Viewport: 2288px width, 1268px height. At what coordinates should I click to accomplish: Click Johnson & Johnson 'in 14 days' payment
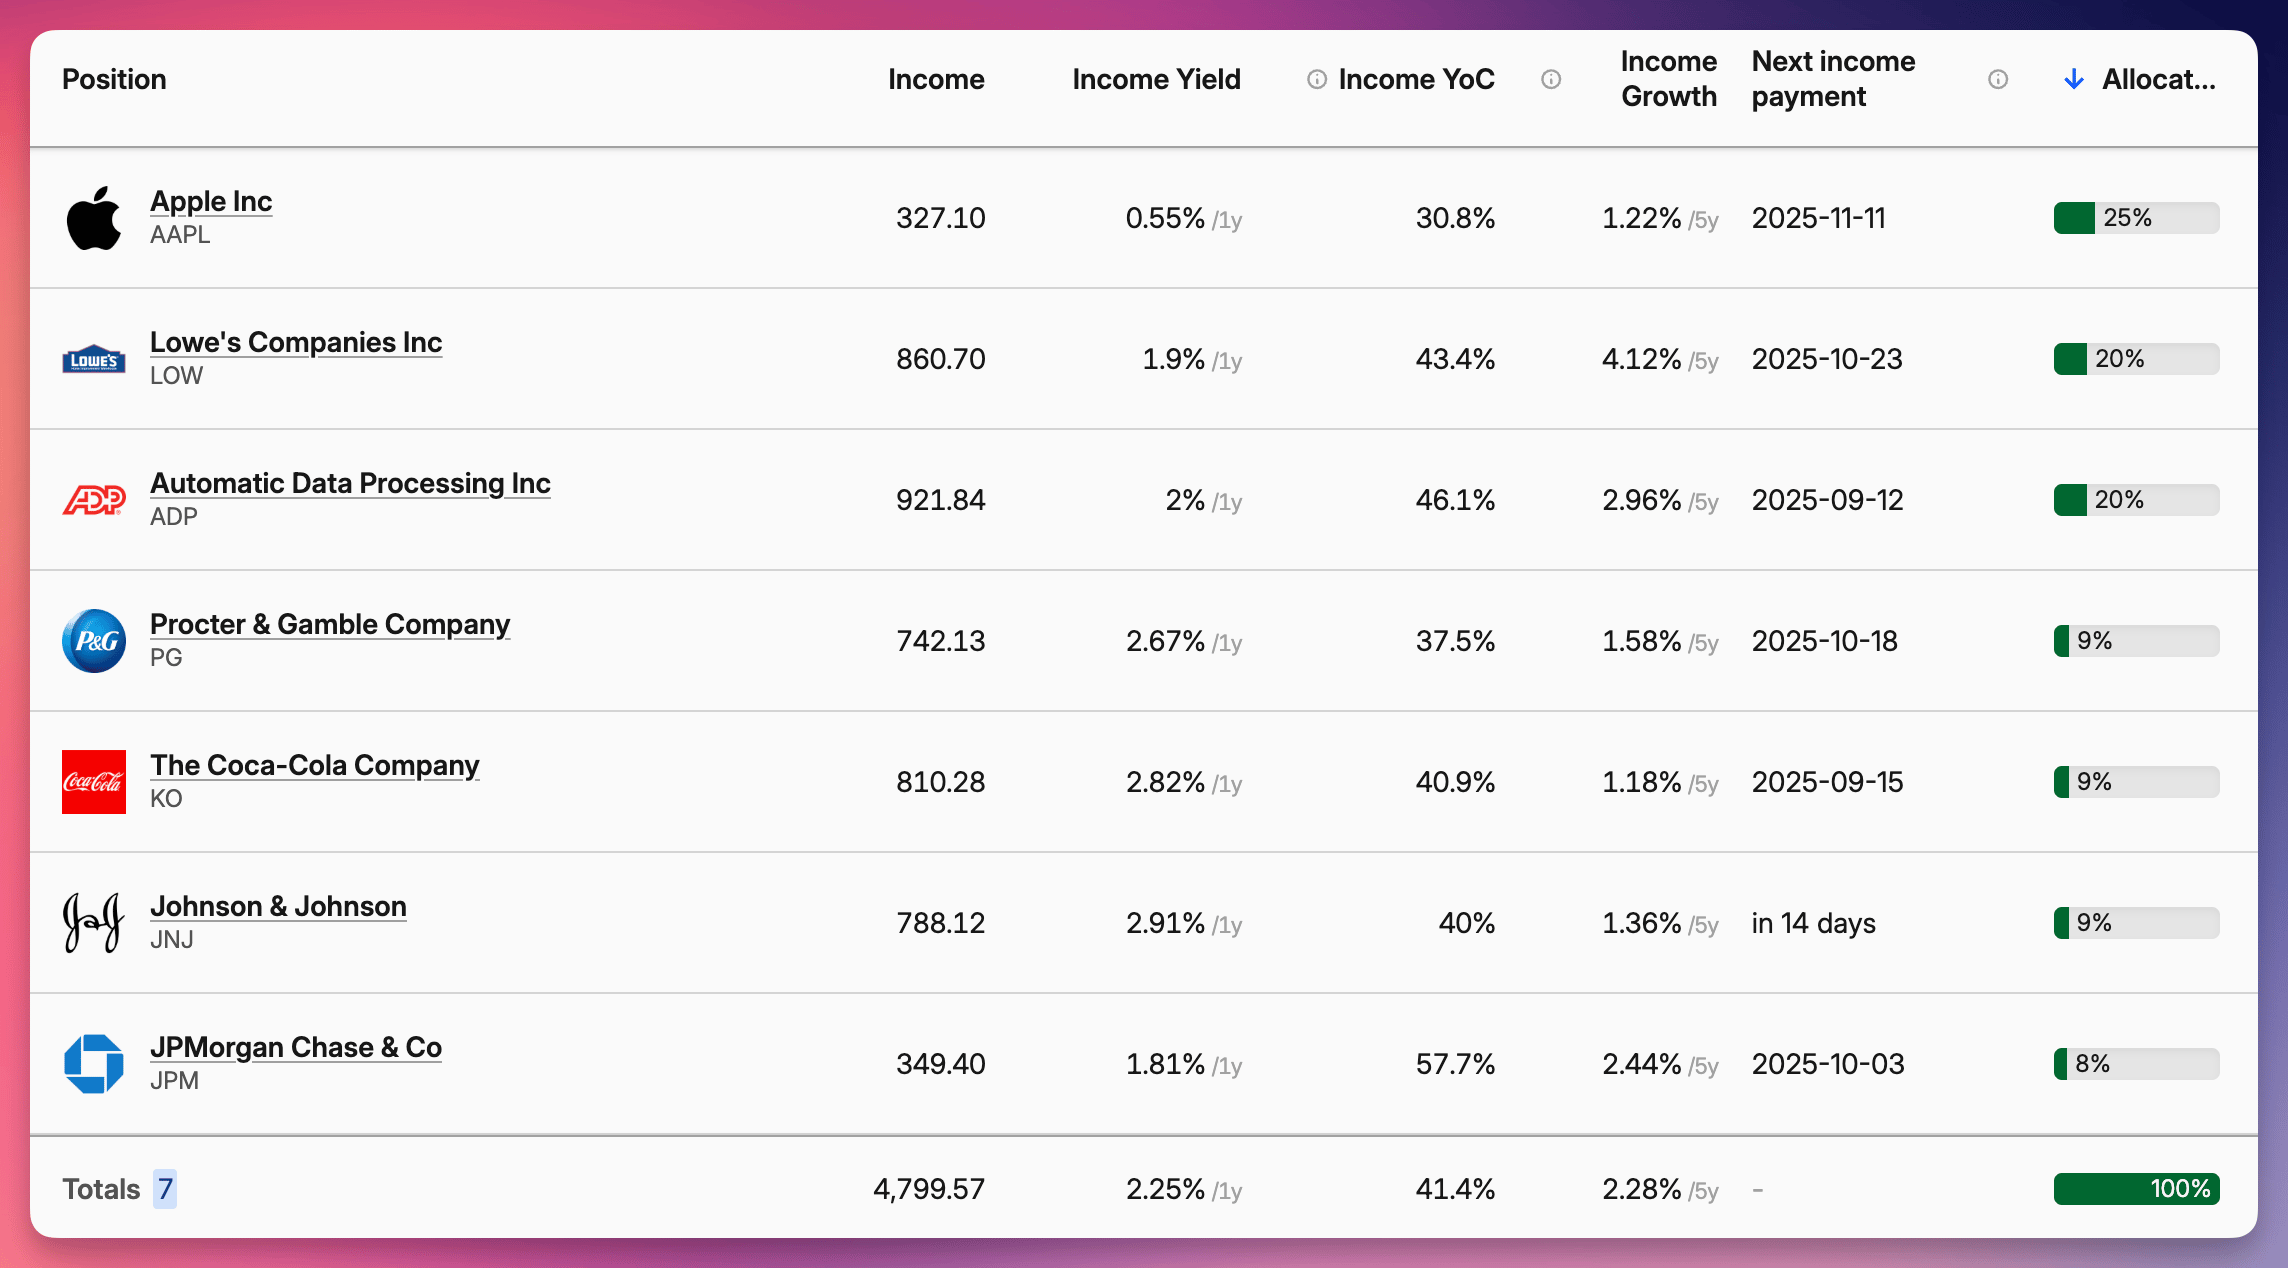tap(1813, 923)
